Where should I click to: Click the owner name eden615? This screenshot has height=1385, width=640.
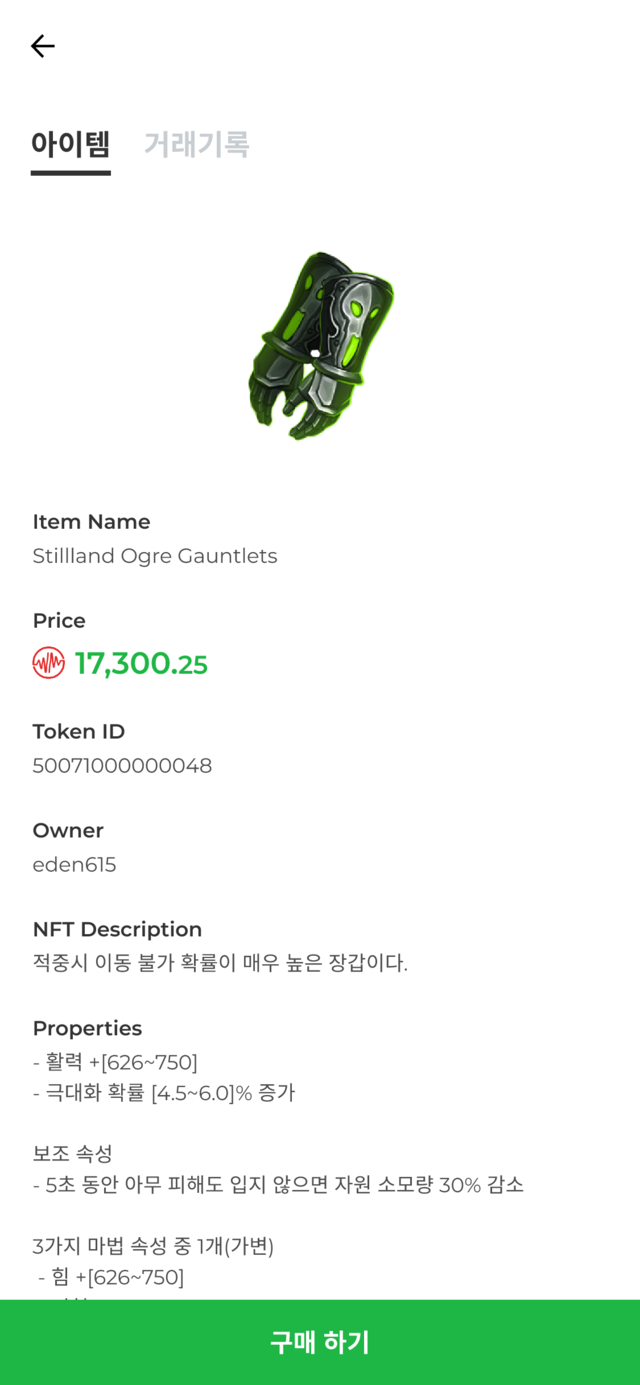[74, 864]
